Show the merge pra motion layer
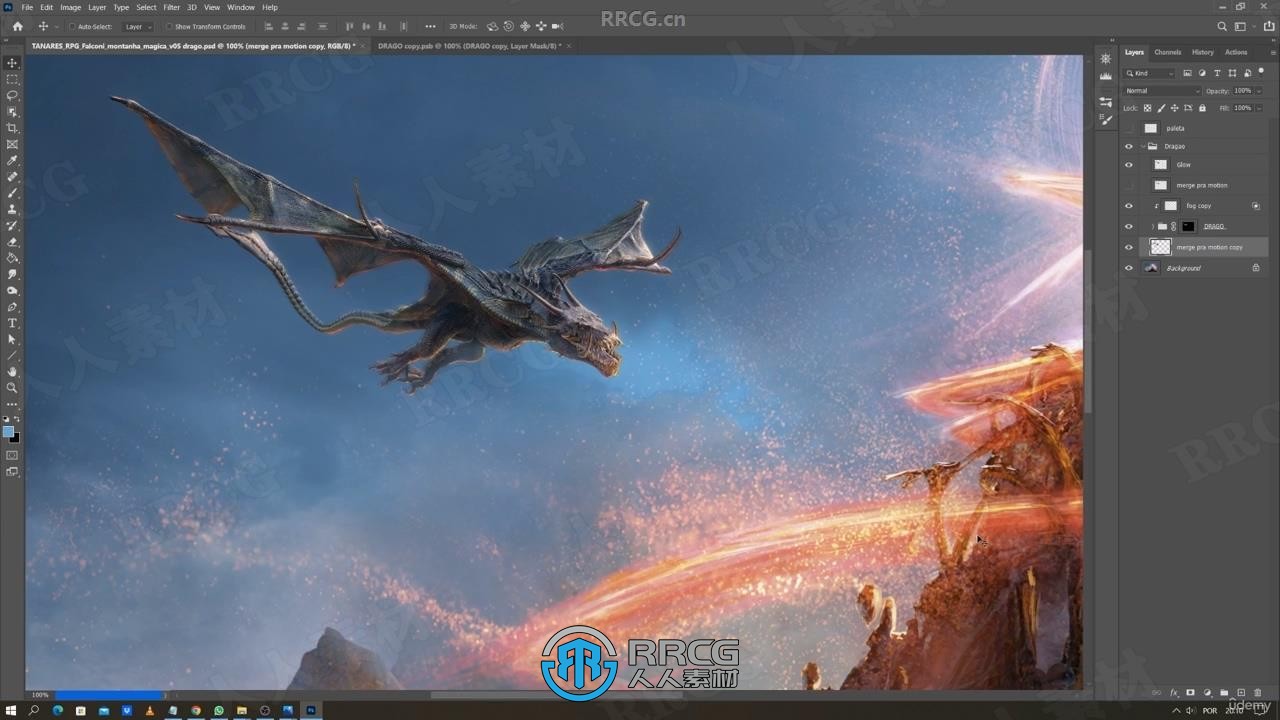Viewport: 1280px width, 720px height. [x=1129, y=185]
